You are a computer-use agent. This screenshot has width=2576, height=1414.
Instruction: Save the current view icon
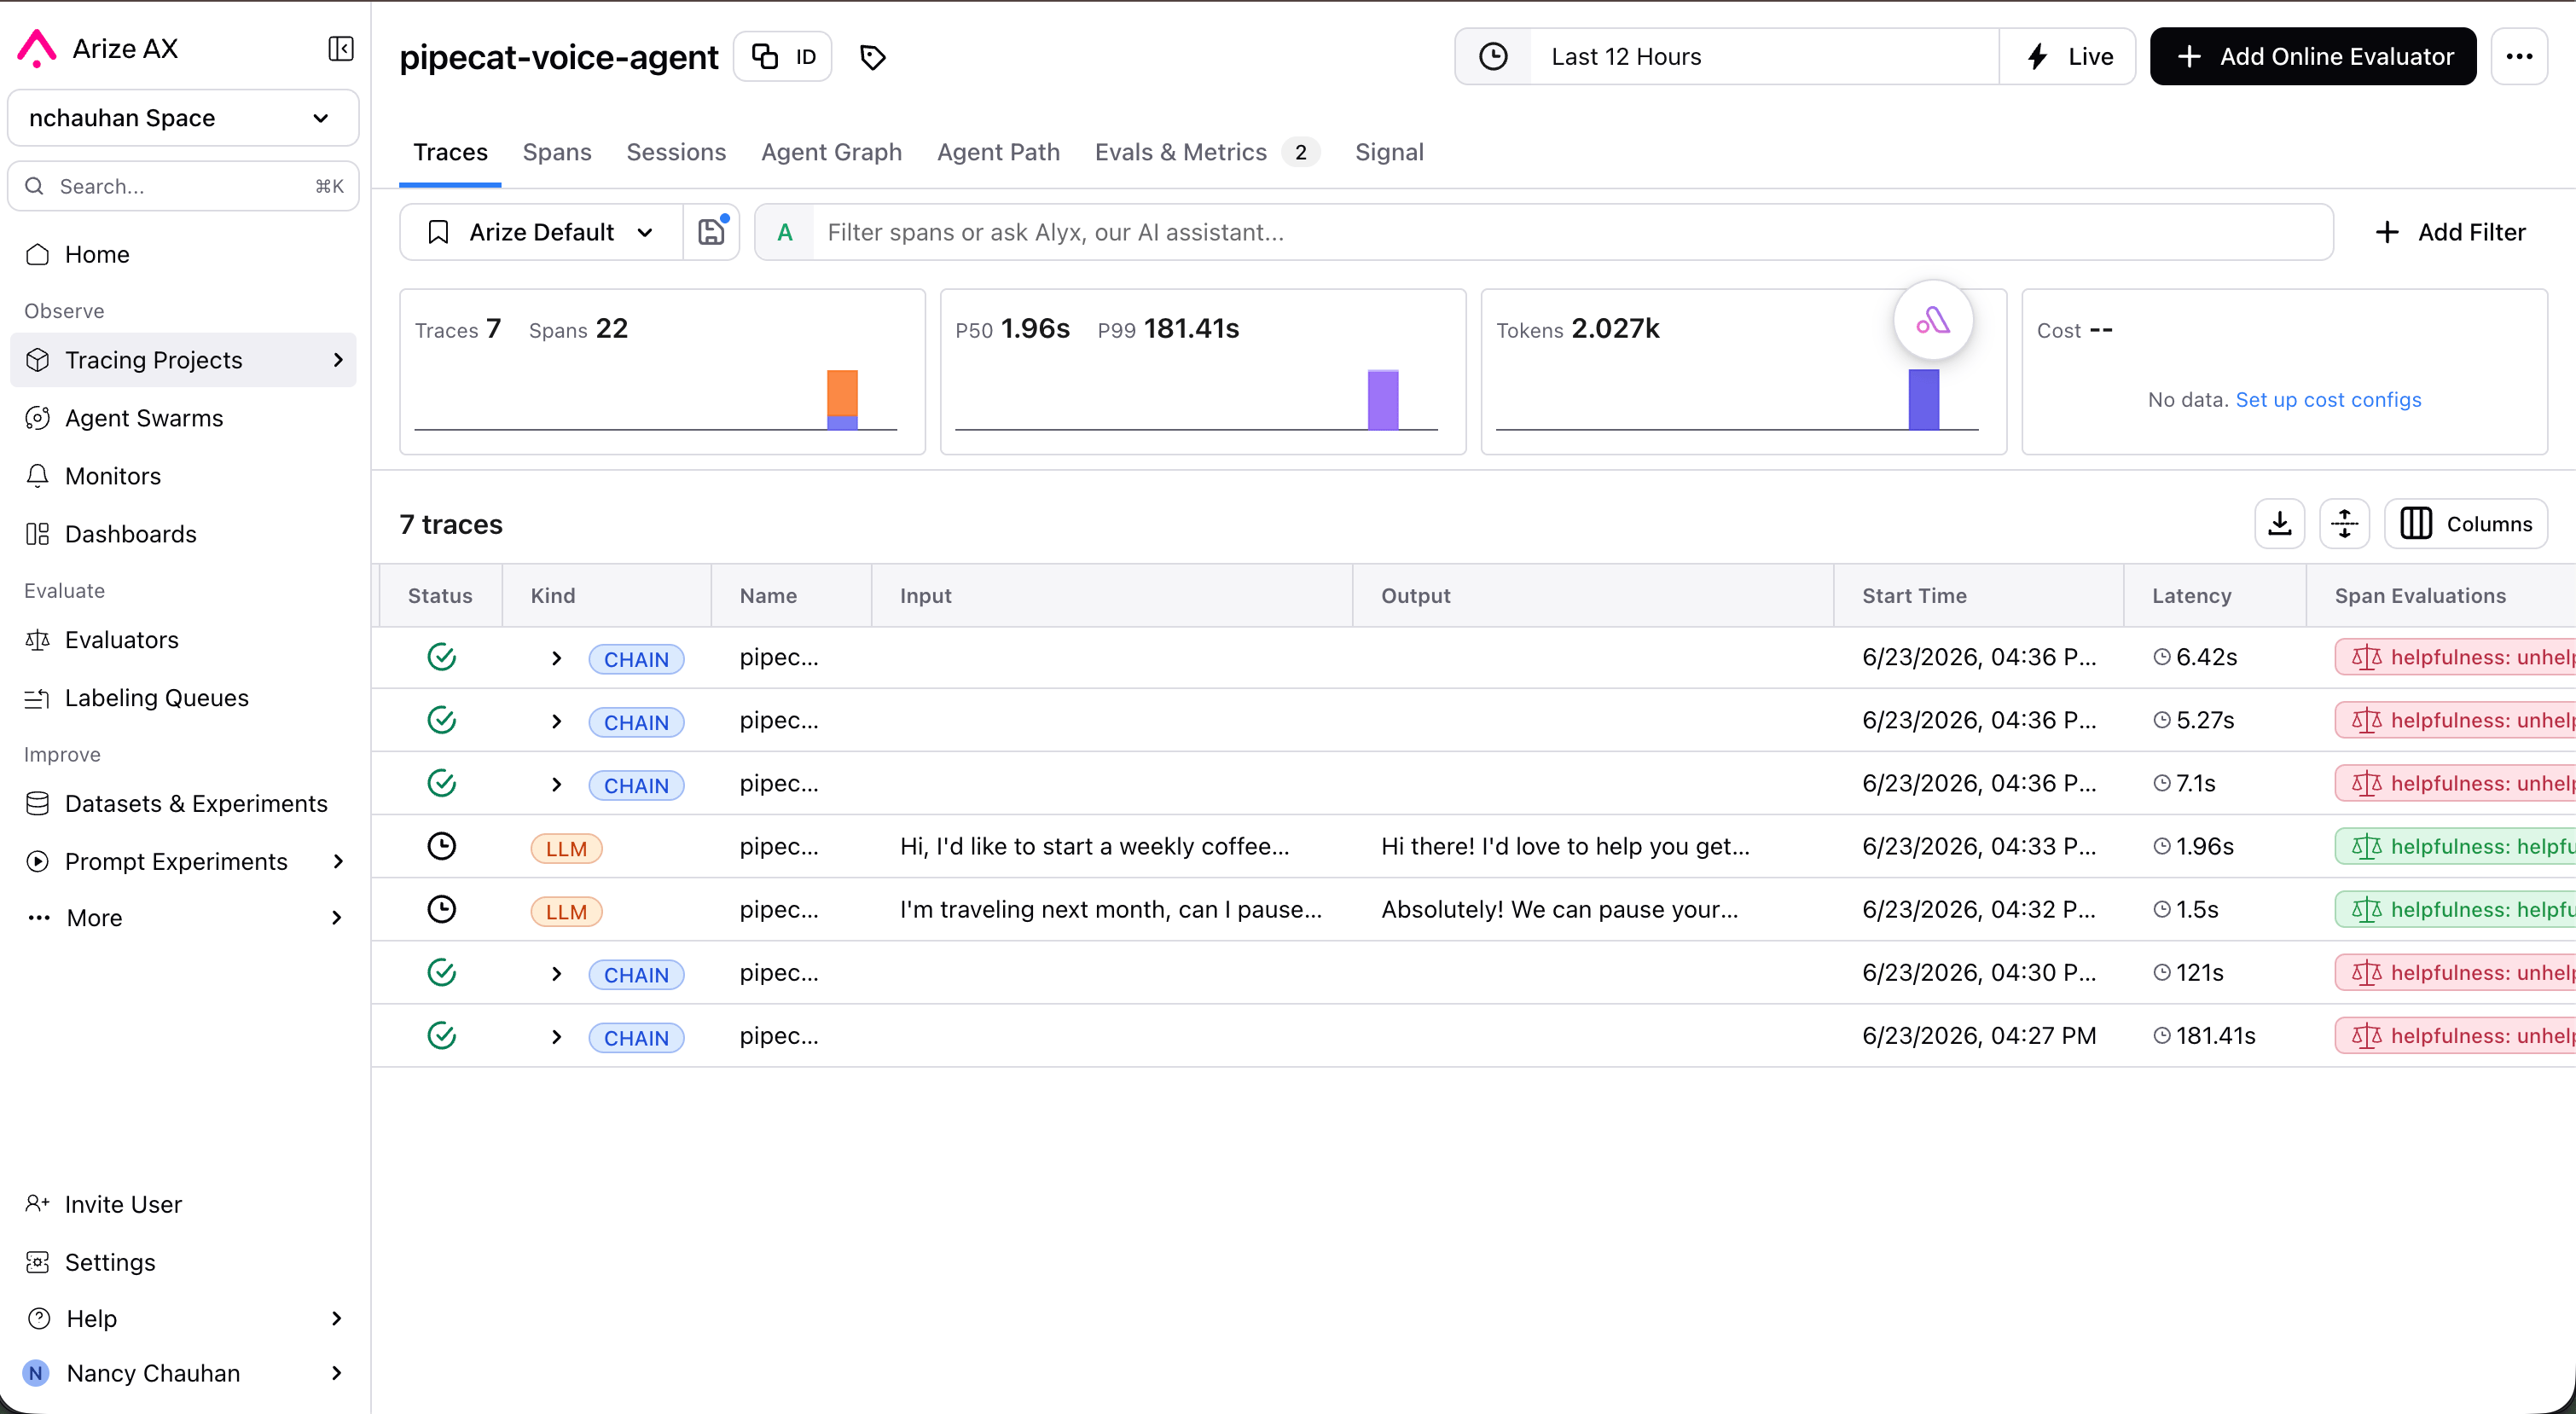(x=711, y=232)
